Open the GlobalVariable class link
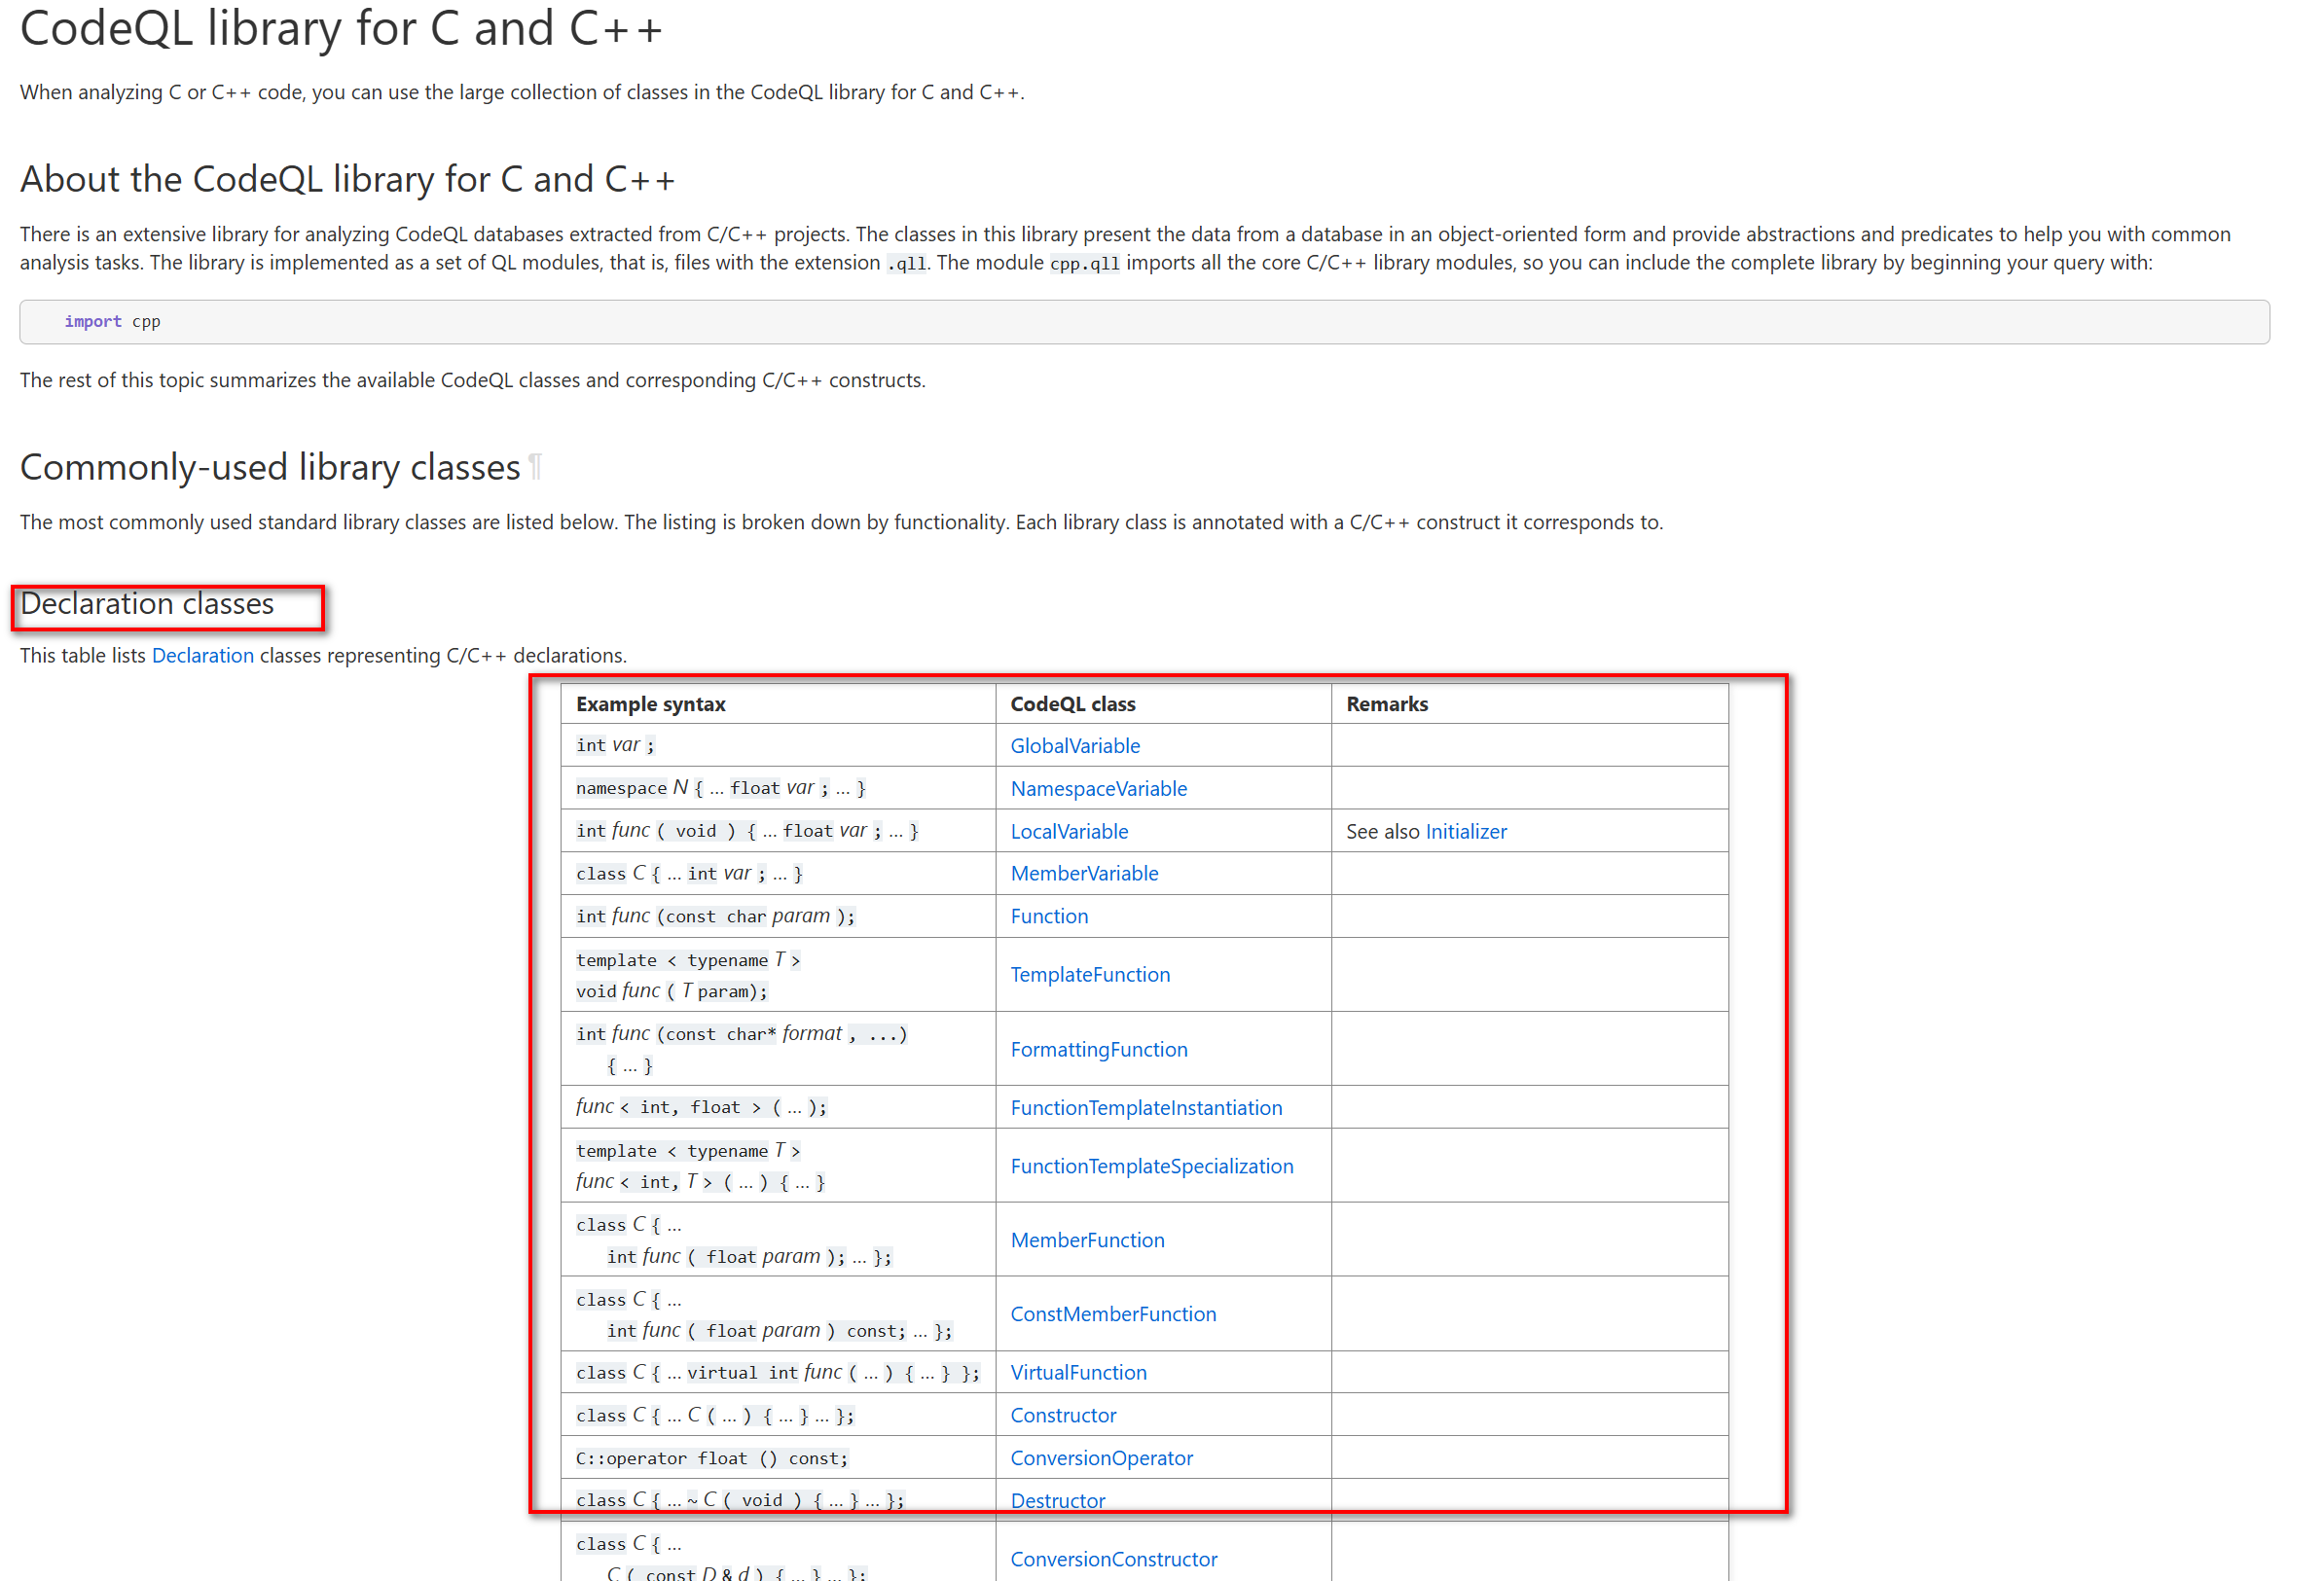This screenshot has height=1581, width=2324. pyautogui.click(x=1075, y=745)
